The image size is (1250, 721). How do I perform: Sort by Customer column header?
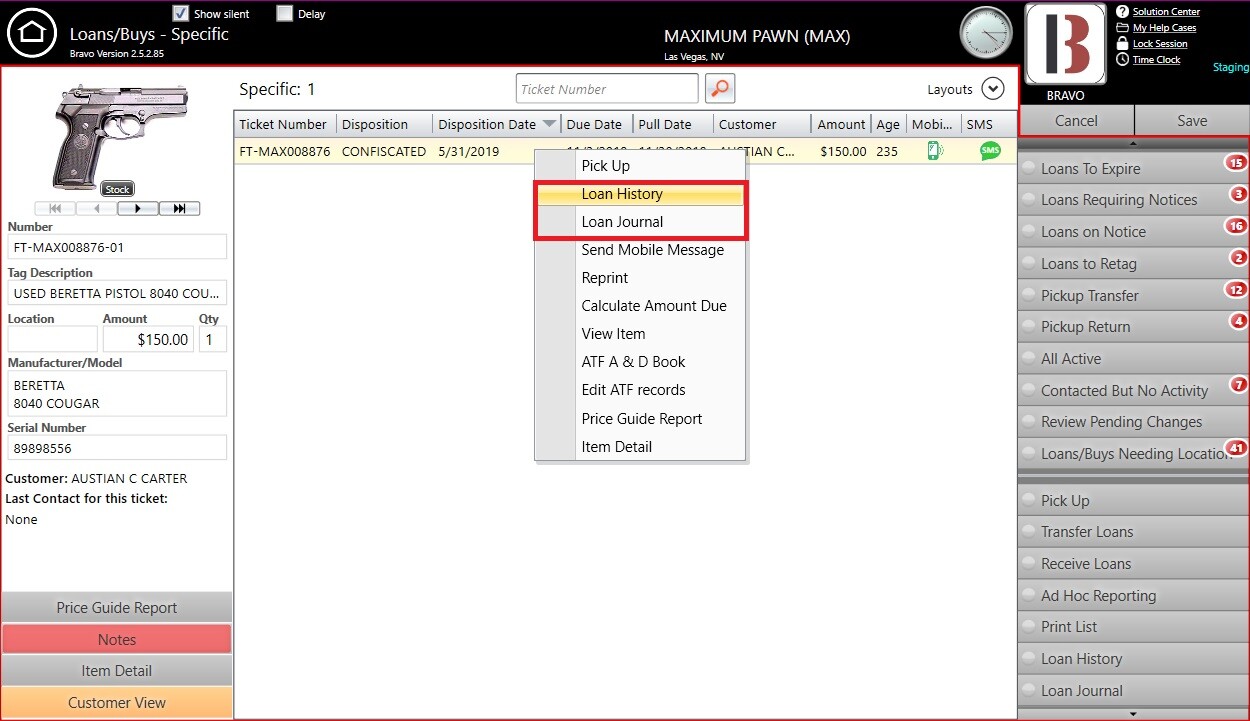click(x=761, y=124)
